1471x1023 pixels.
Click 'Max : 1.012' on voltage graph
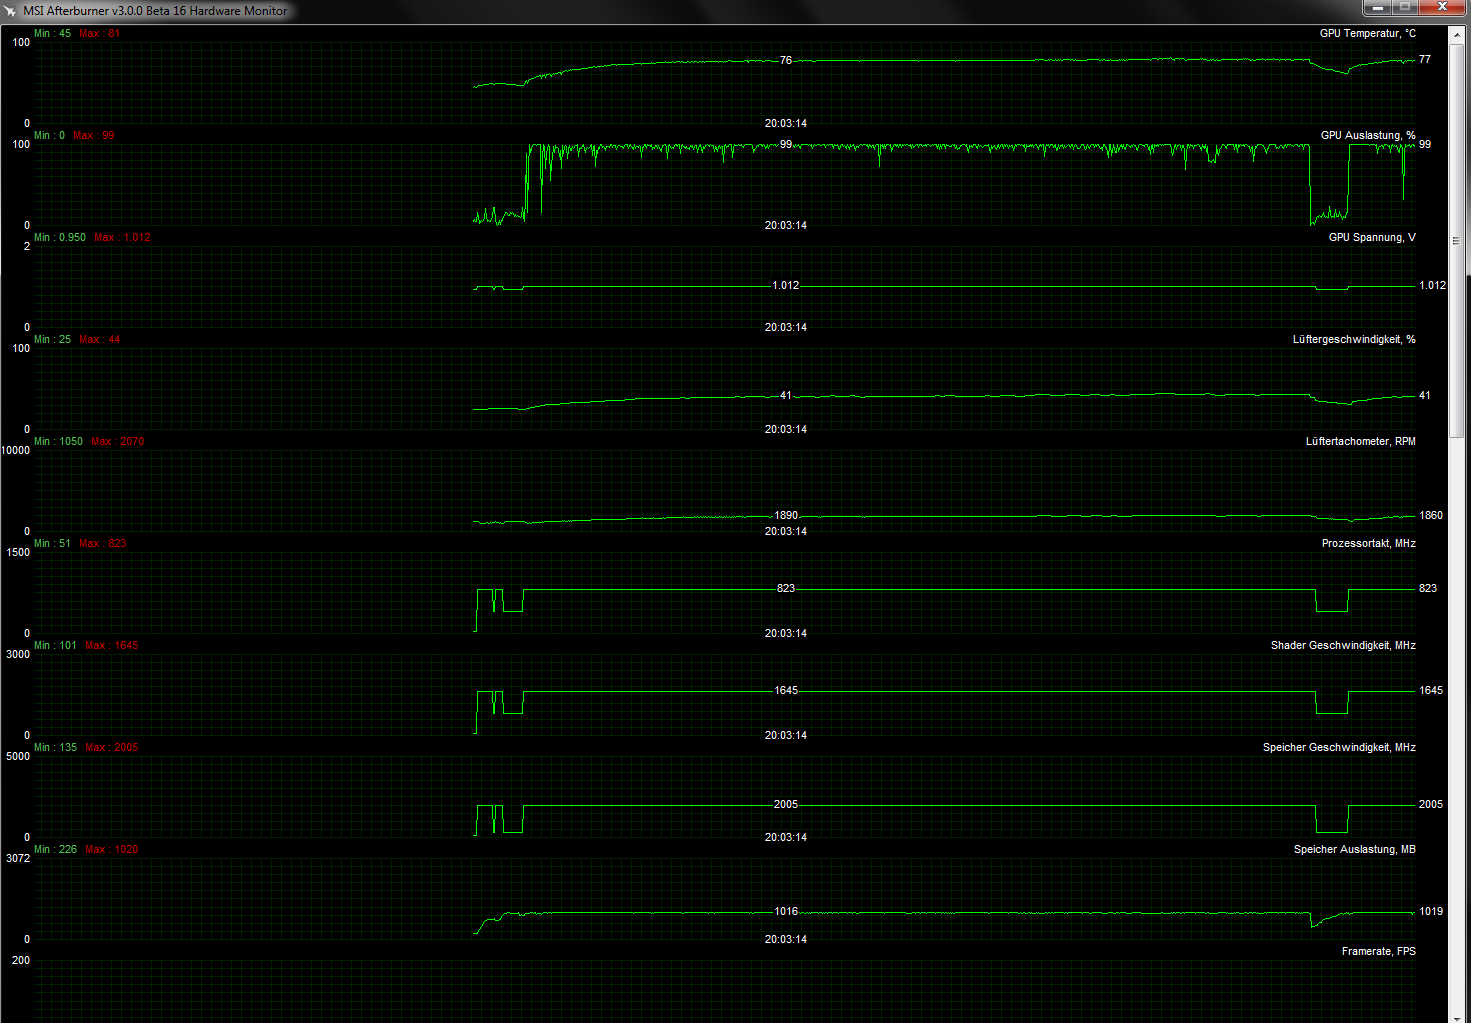coord(122,237)
